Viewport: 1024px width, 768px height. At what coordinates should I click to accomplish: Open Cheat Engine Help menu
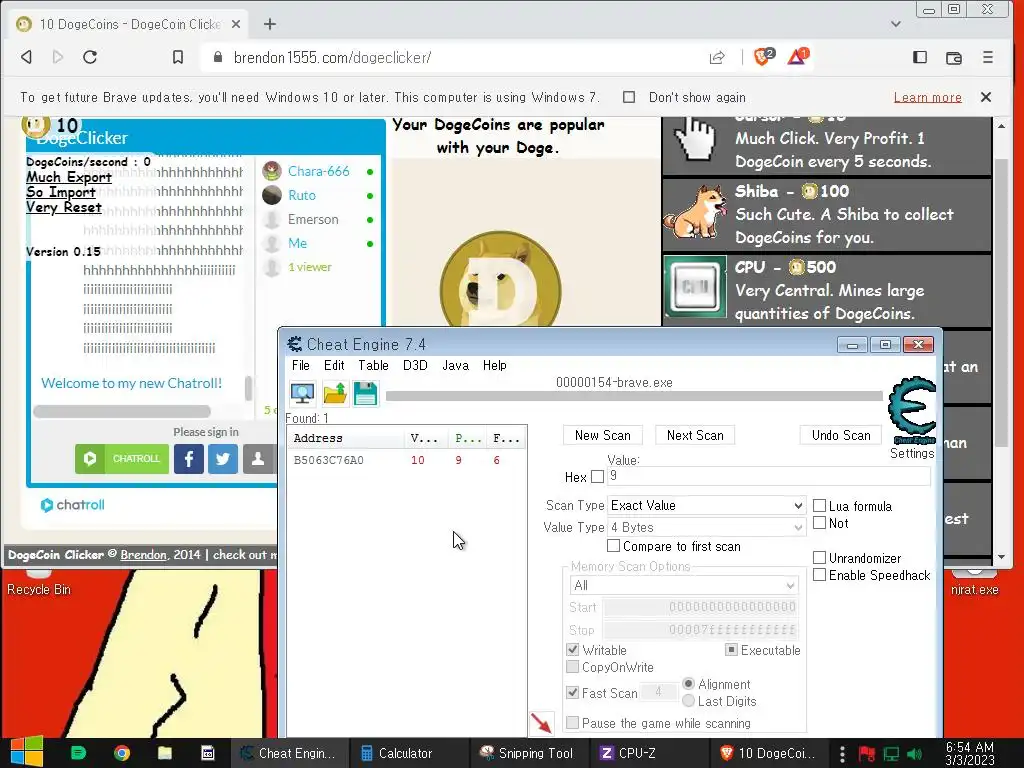pyautogui.click(x=494, y=365)
